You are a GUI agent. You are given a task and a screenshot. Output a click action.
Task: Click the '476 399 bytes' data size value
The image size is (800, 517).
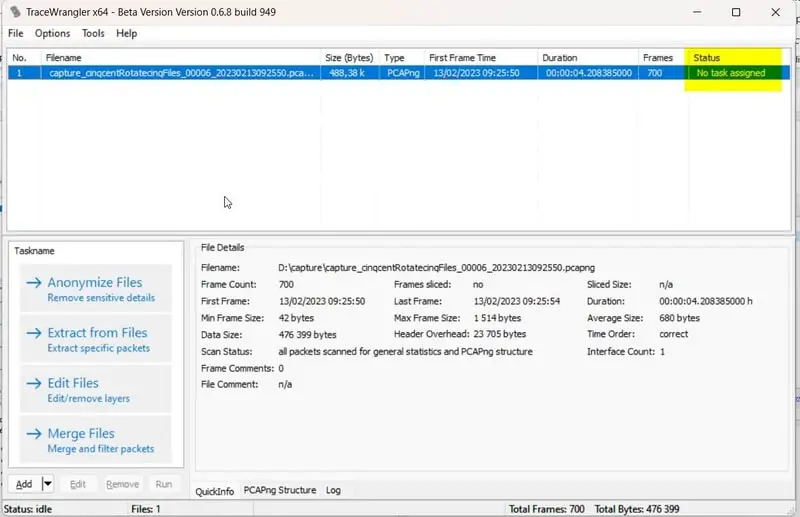[308, 335]
